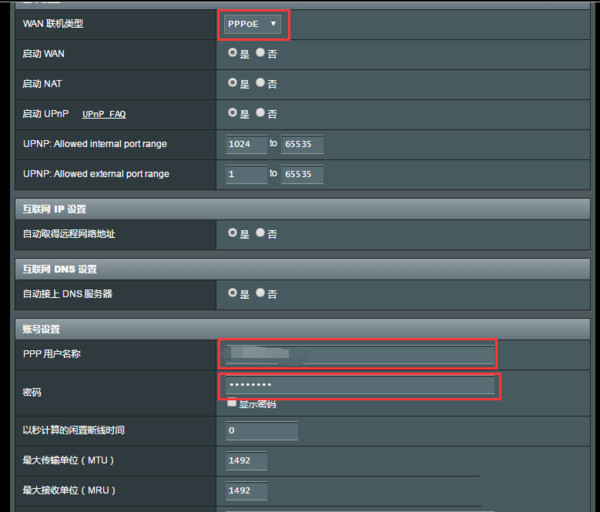Select 否 for 自动取得远程网络地址
Viewport: 600px width, 512px height.
260,233
